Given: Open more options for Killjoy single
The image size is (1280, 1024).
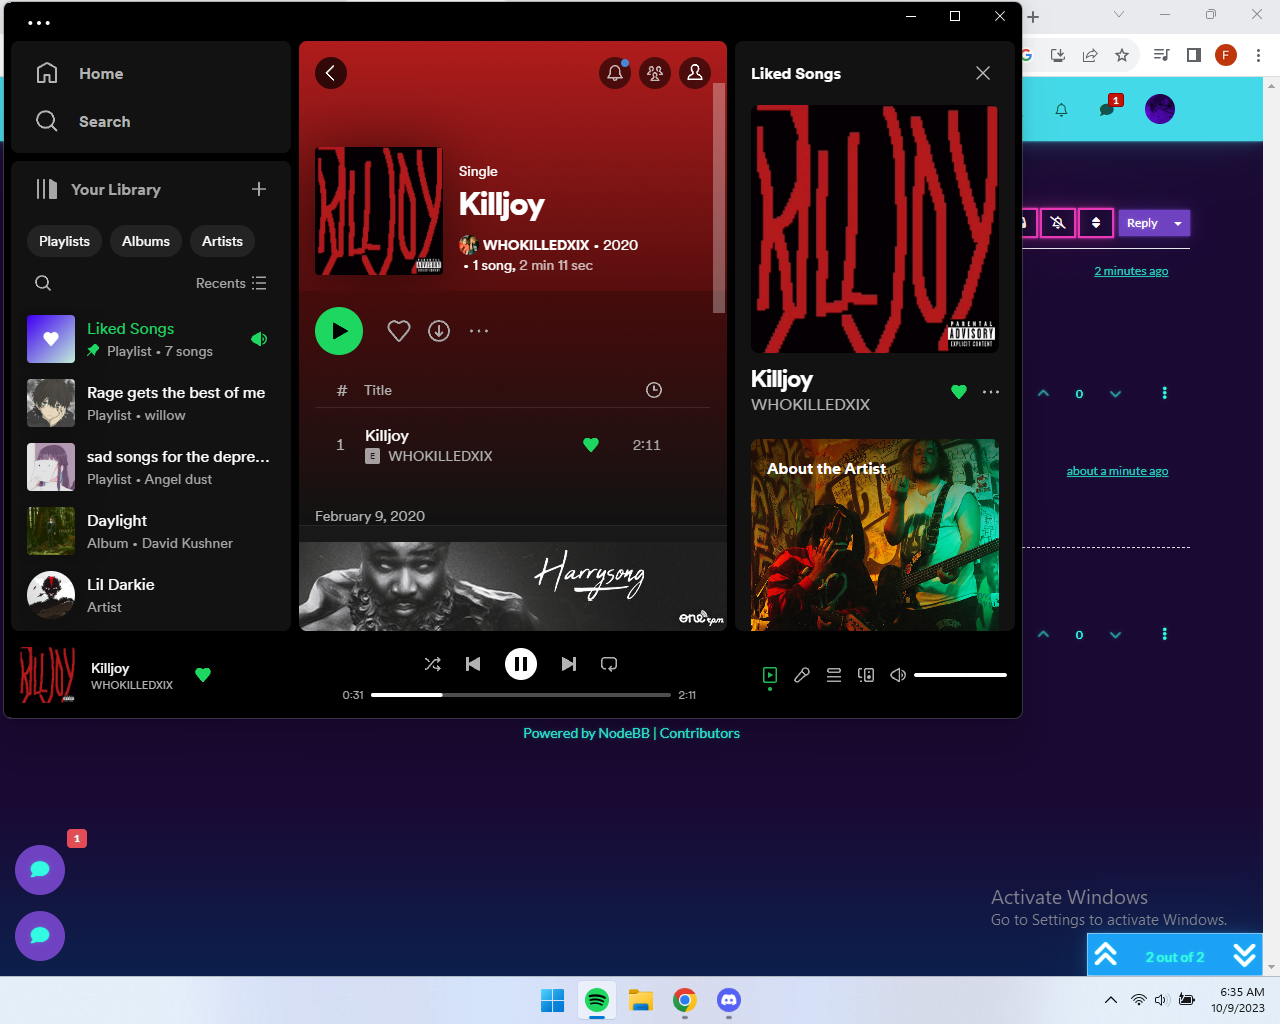Looking at the screenshot, I should tap(479, 331).
